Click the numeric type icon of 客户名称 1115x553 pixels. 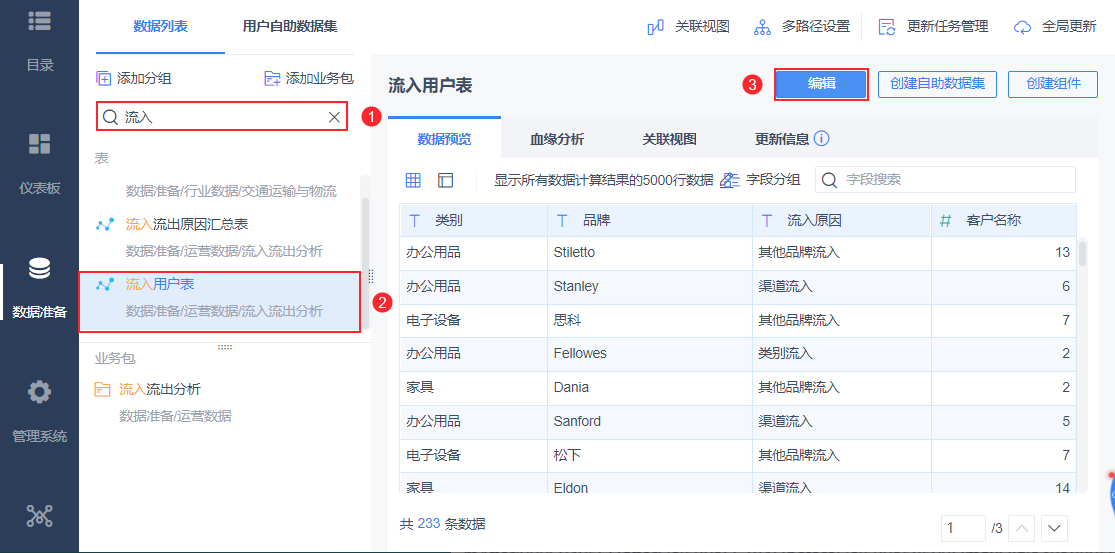point(946,220)
